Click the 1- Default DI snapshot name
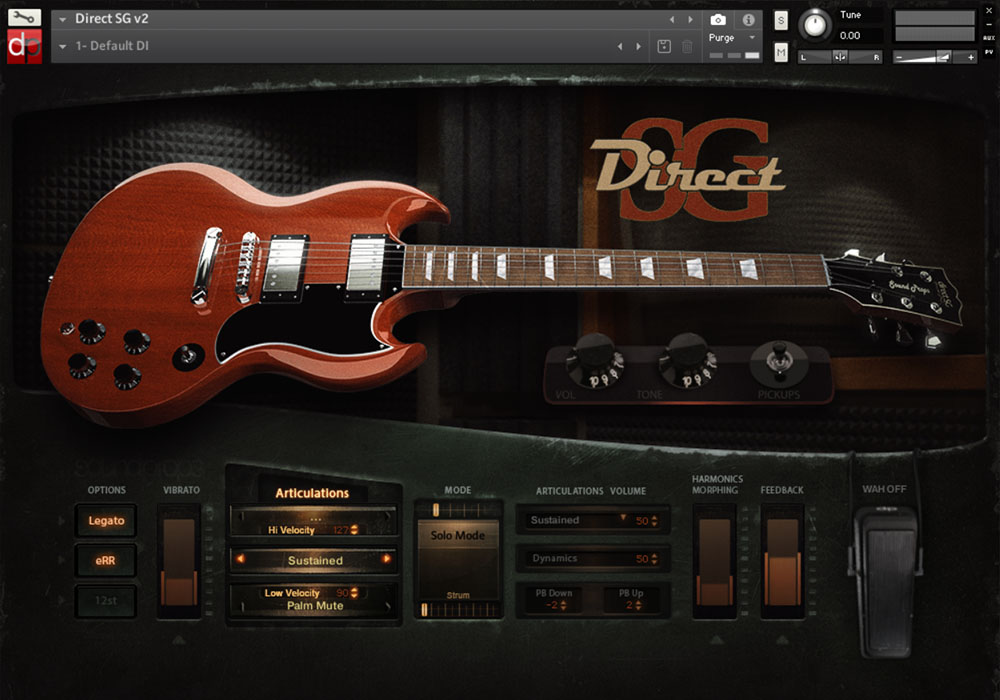Viewport: 1000px width, 700px height. pyautogui.click(x=112, y=46)
